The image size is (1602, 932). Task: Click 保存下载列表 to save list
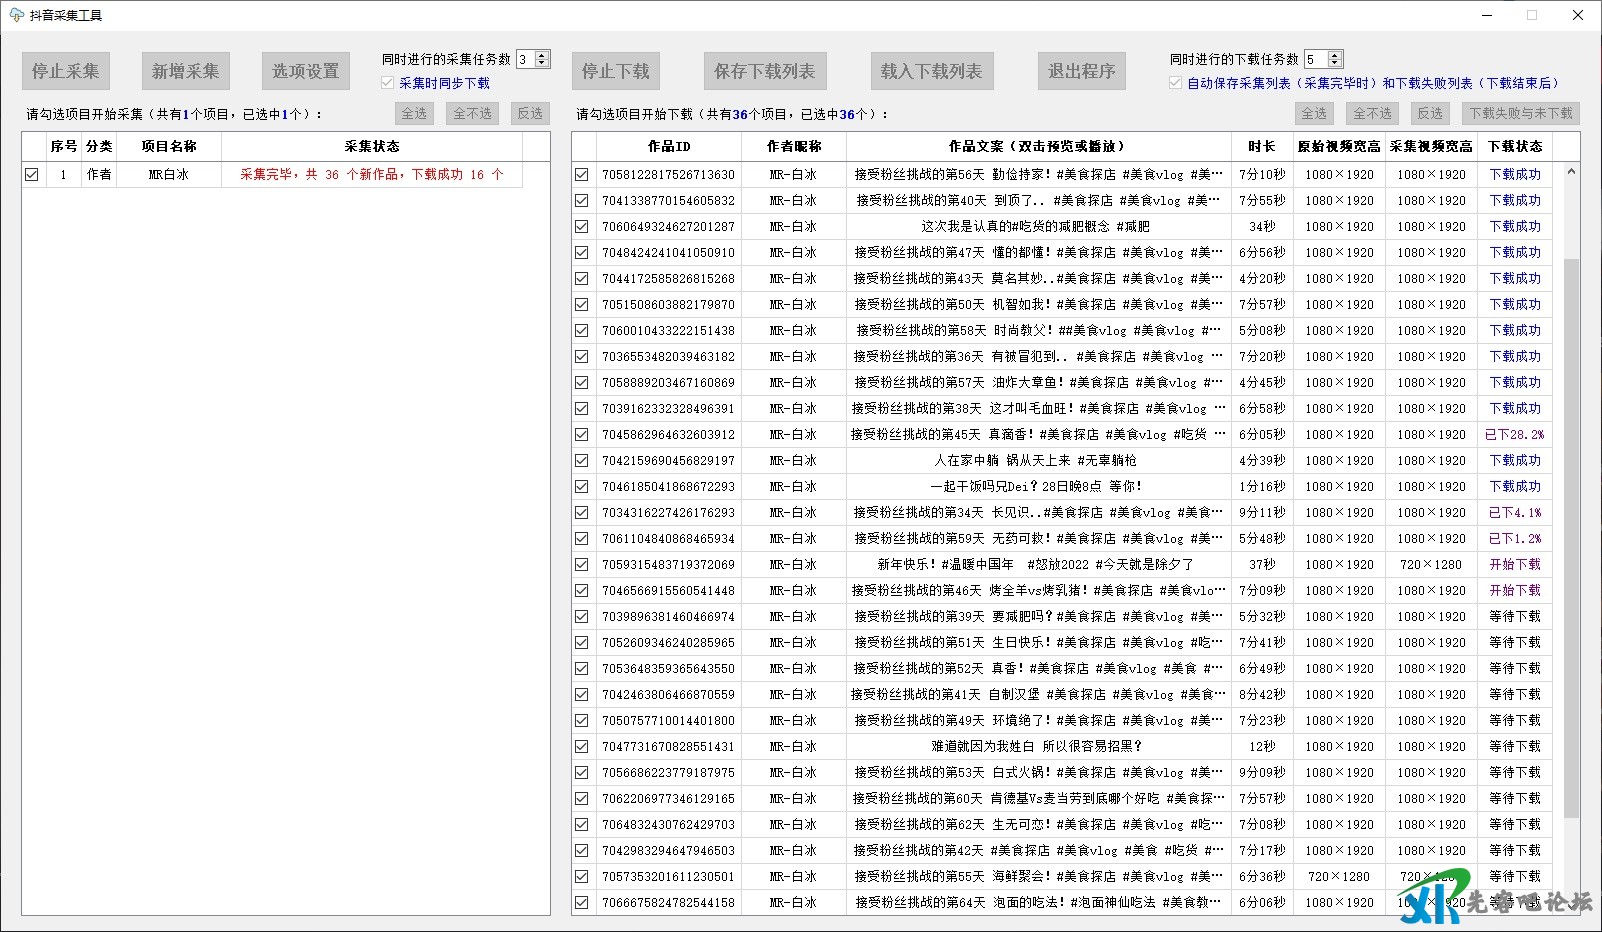tap(764, 71)
